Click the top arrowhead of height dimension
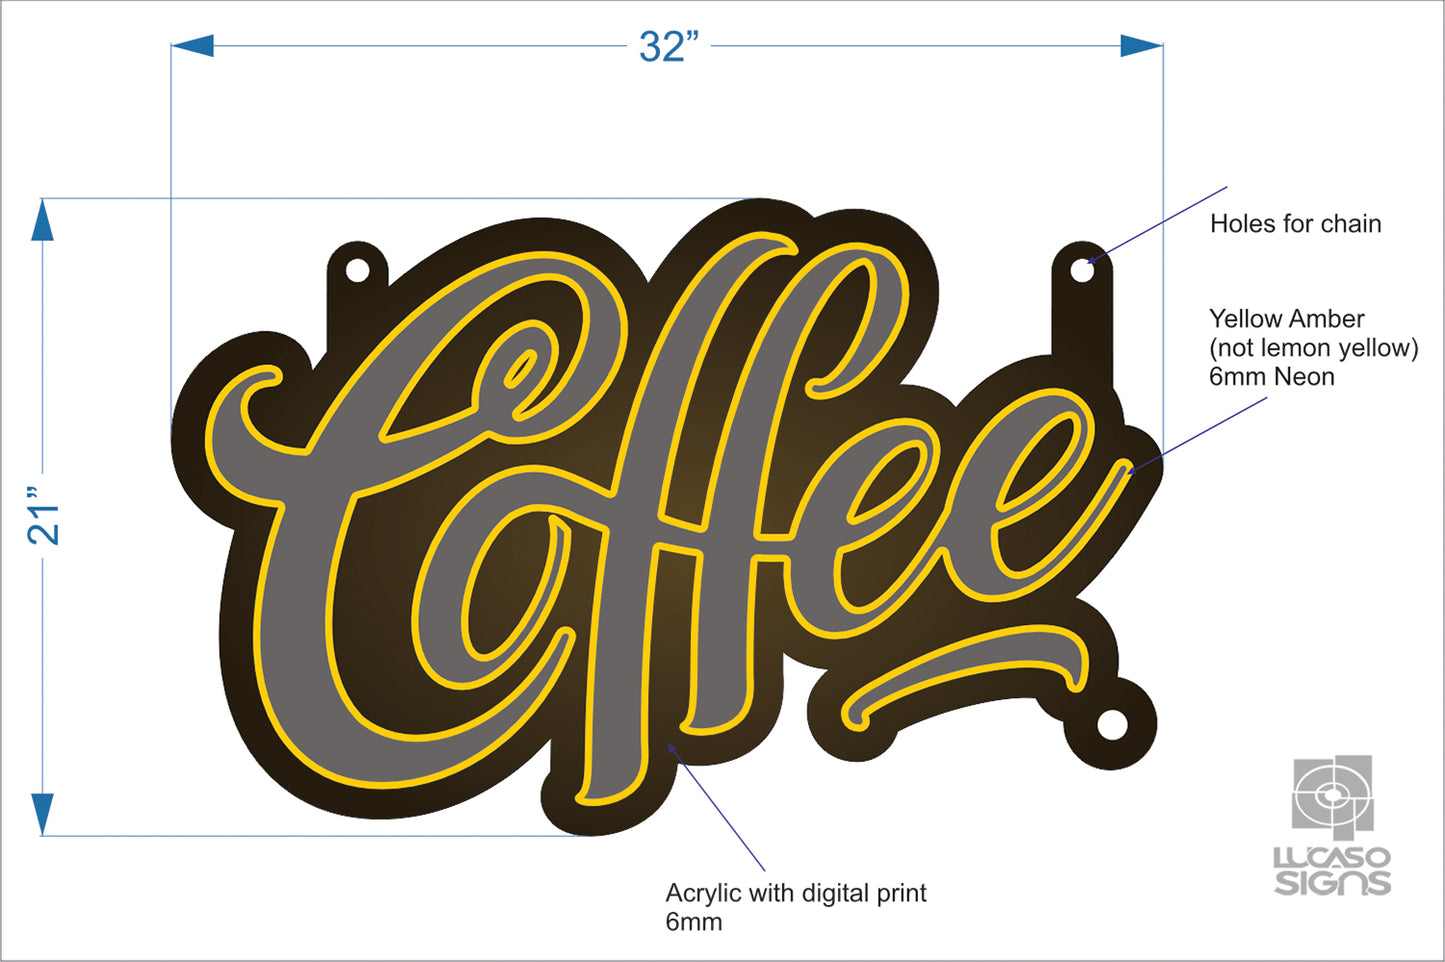 (x=42, y=220)
